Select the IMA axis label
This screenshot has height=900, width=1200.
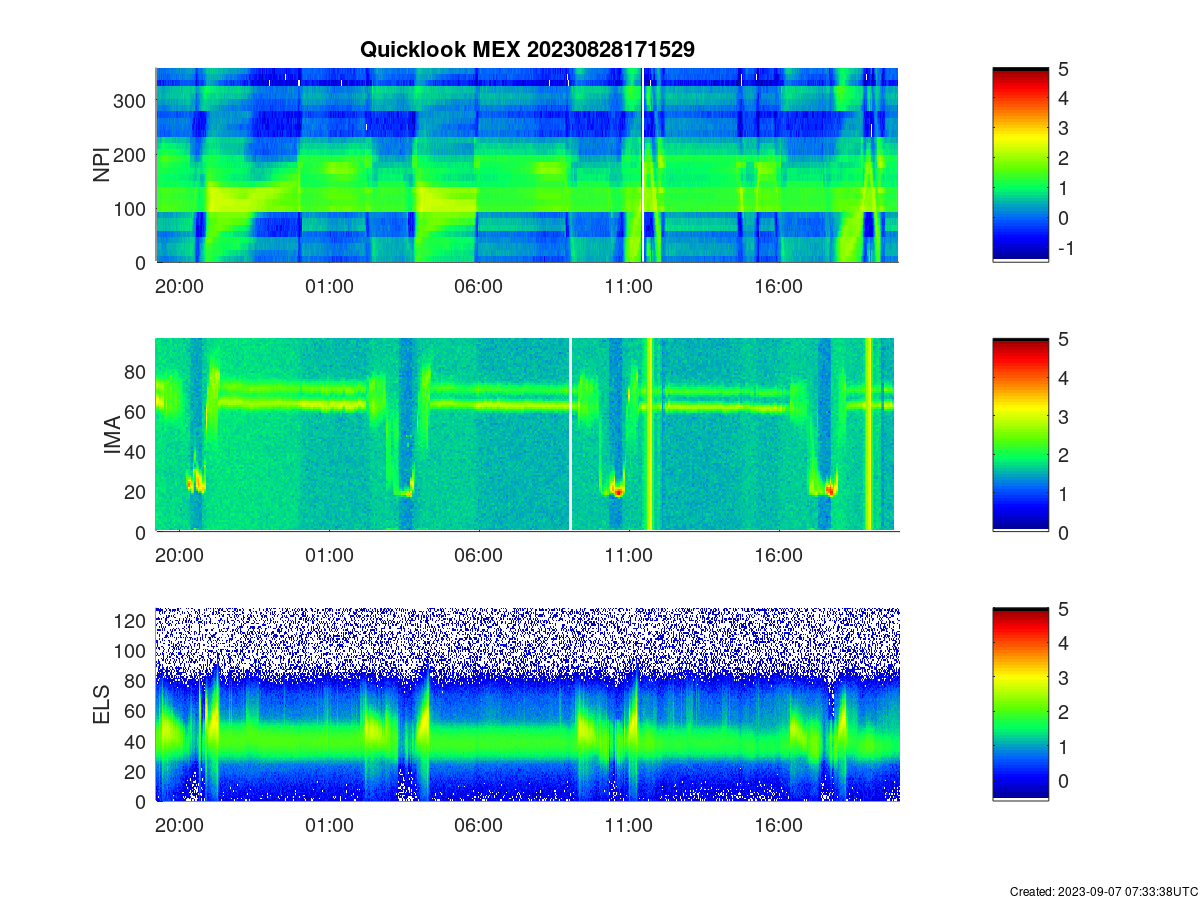tap(112, 436)
